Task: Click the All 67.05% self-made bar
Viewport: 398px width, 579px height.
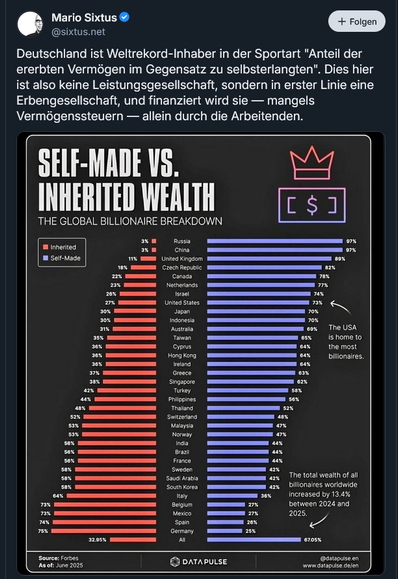Action: [x=254, y=540]
